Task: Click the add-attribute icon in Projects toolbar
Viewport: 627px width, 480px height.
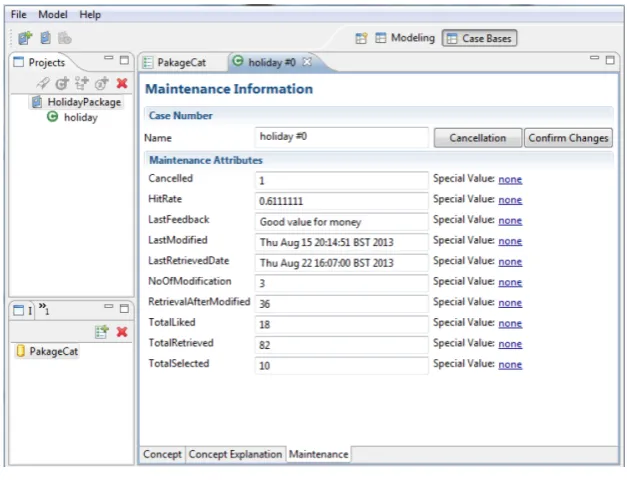Action: click(x=82, y=83)
